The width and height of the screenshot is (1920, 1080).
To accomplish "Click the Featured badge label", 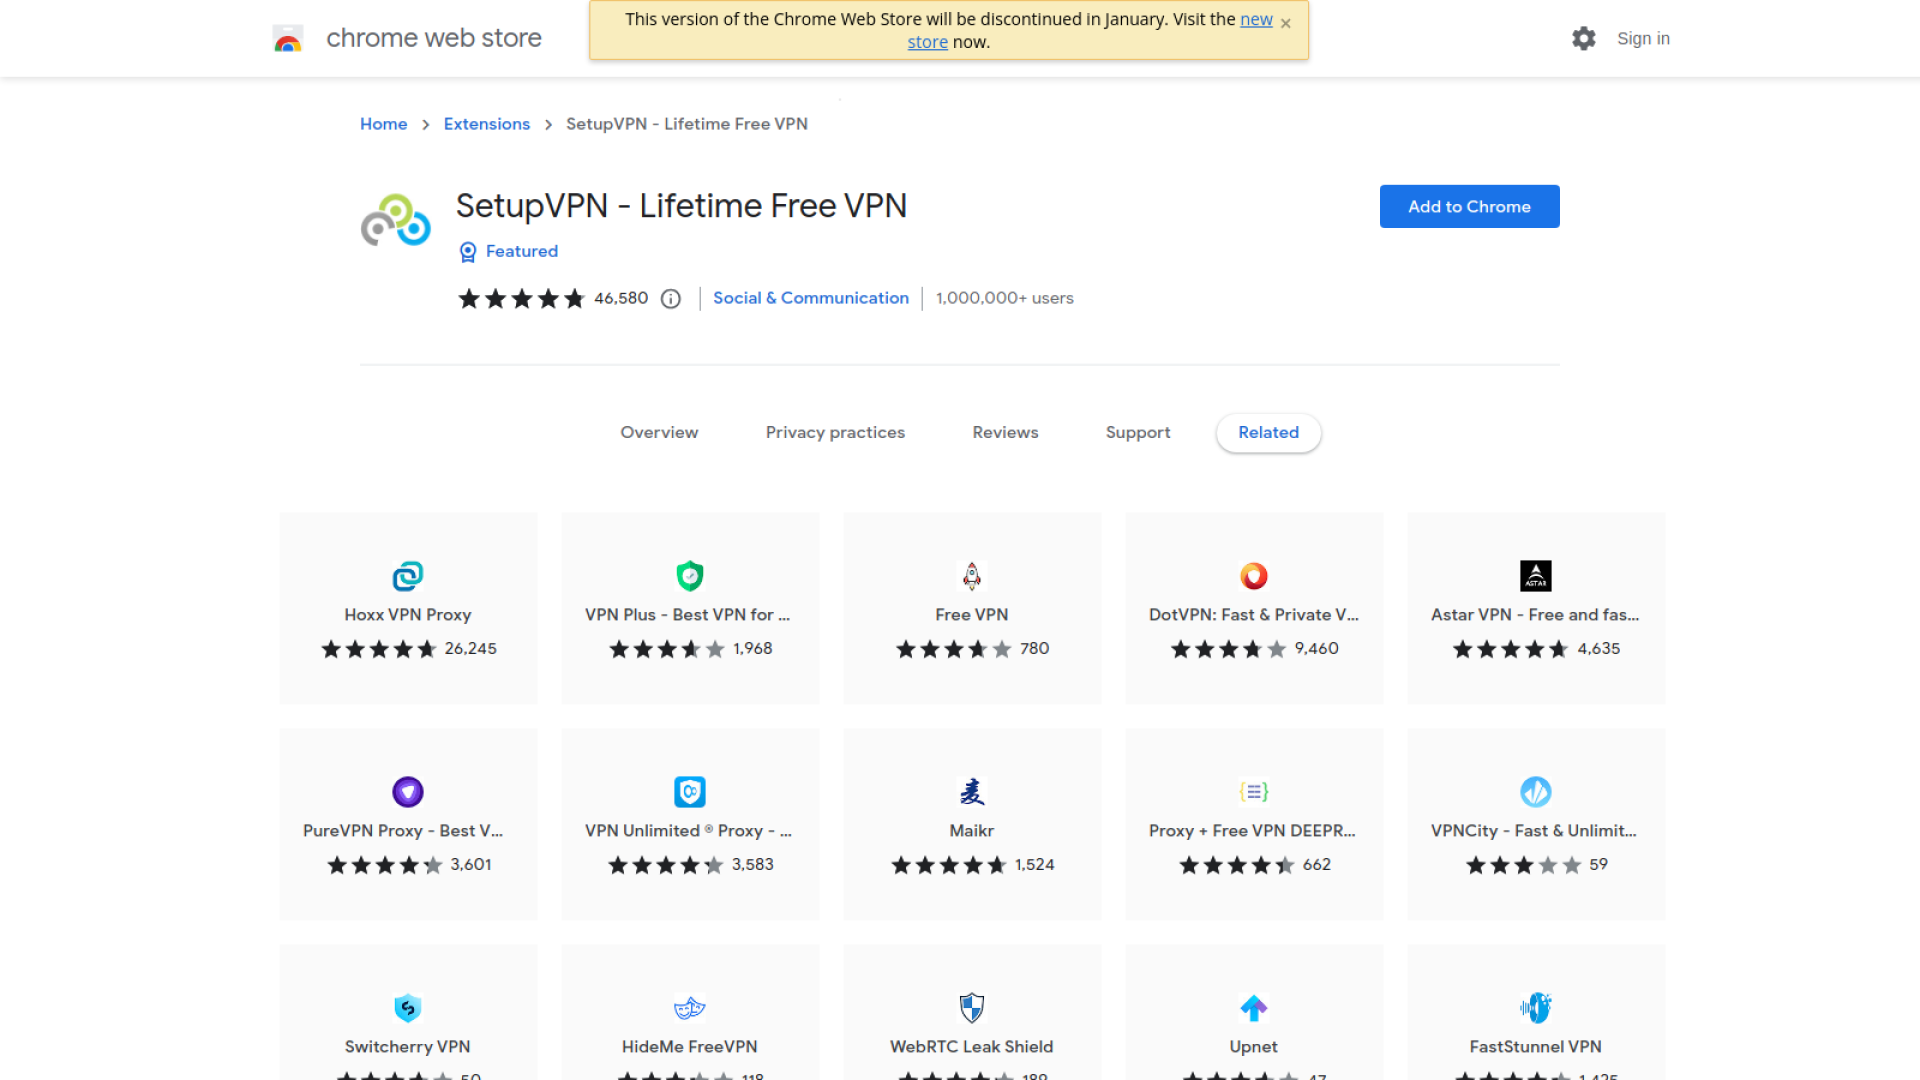I will 521,251.
